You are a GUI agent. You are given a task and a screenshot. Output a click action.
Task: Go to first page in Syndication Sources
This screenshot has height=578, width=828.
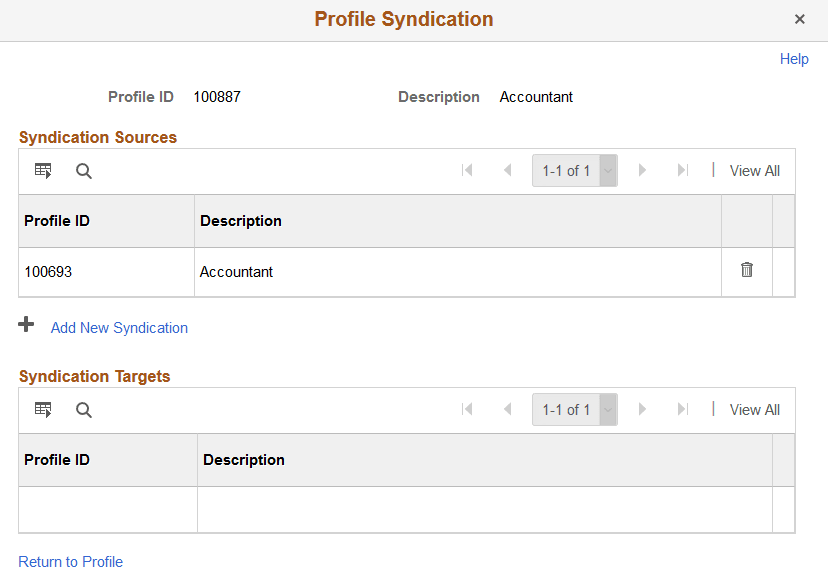(467, 171)
